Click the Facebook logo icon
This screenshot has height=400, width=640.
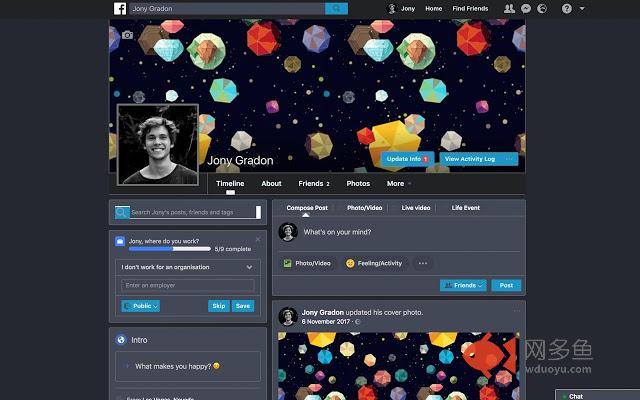[120, 8]
